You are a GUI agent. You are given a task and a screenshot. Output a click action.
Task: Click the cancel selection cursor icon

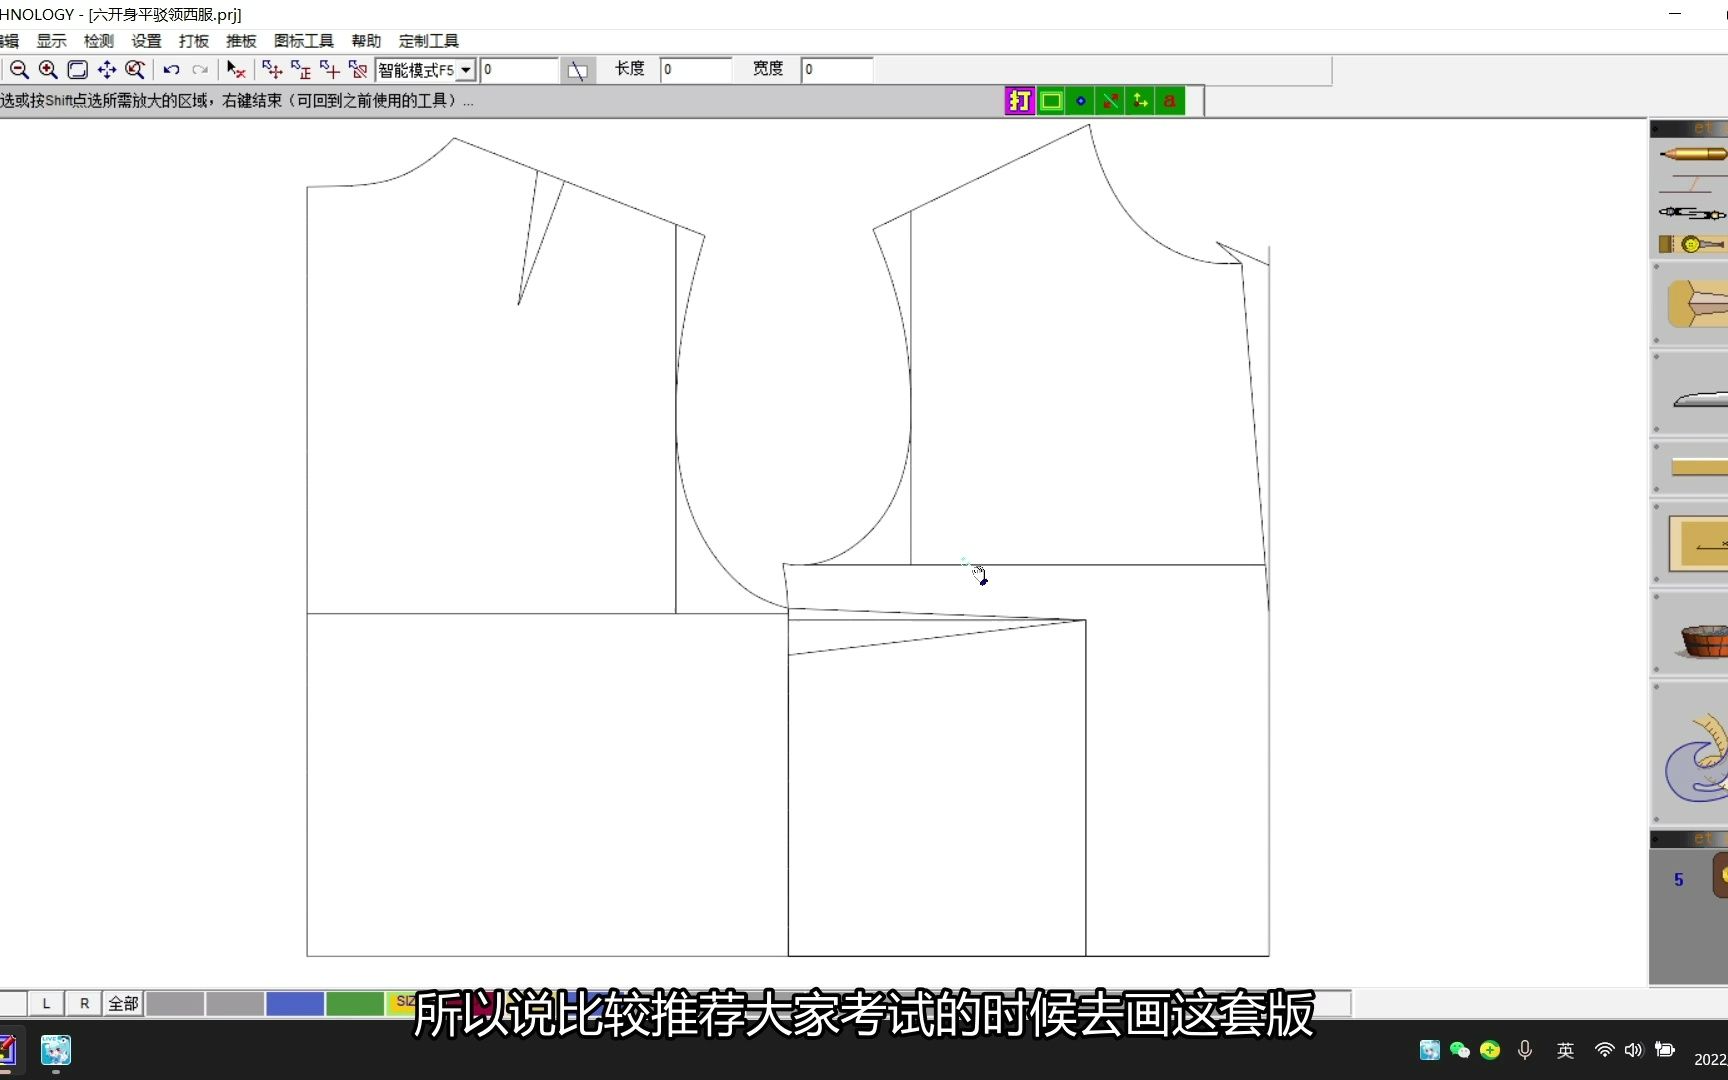pos(236,70)
